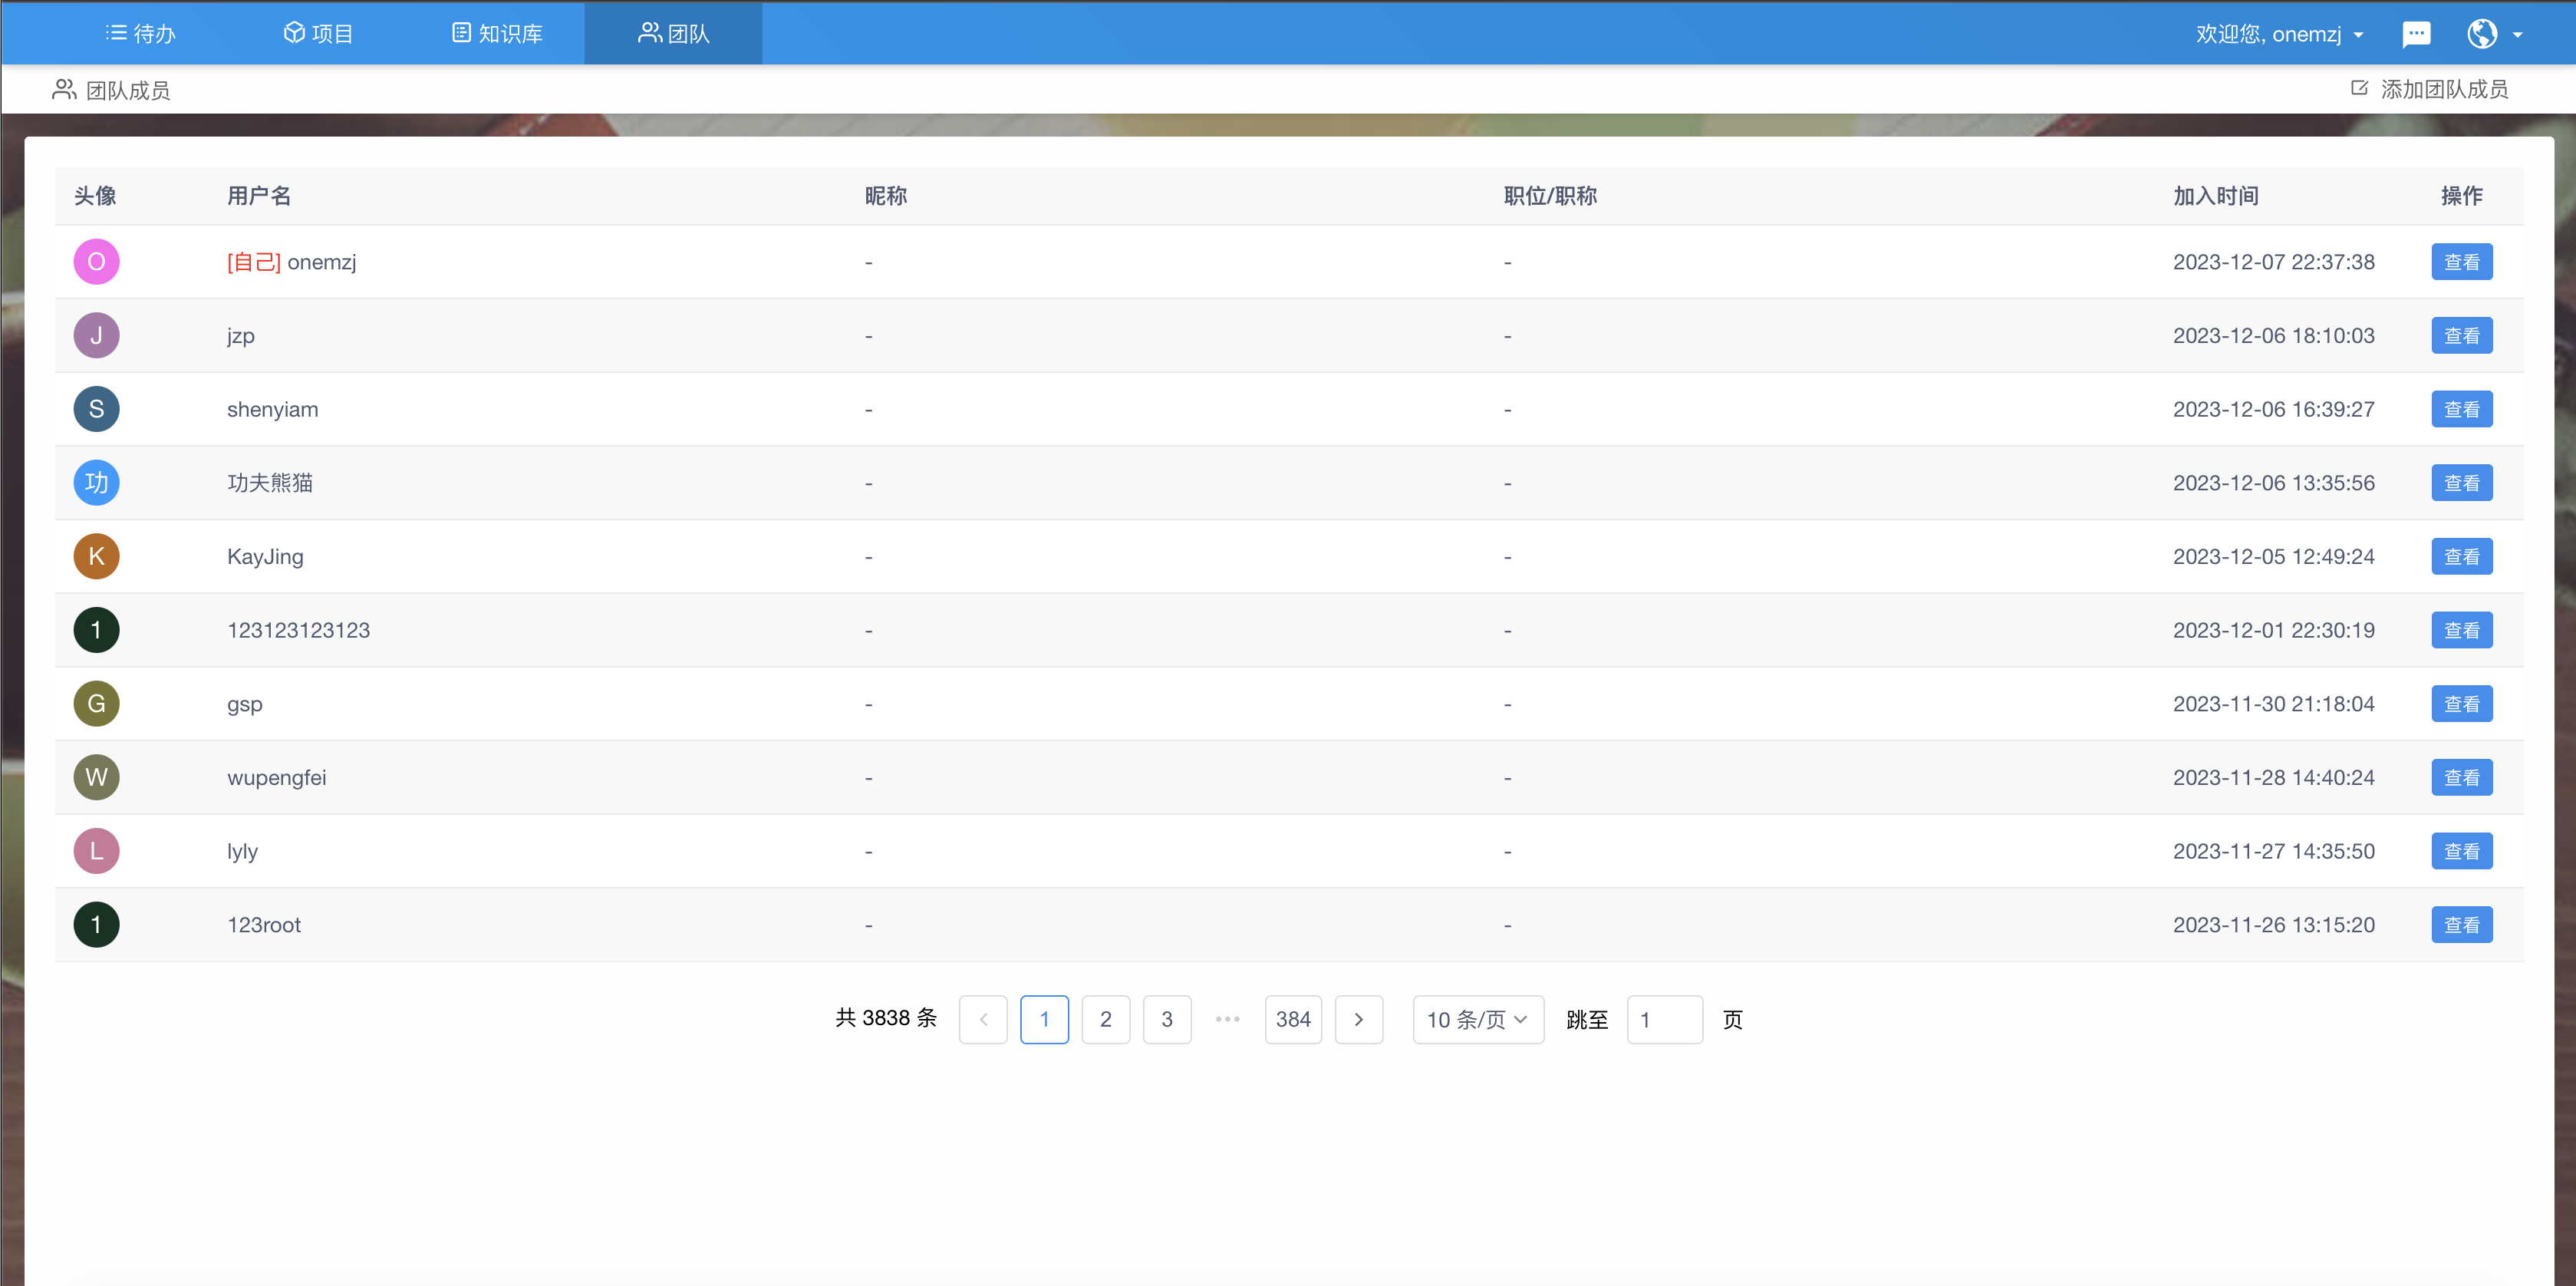2576x1286 pixels.
Task: Click username [自己] onemzj
Action: pos(292,262)
